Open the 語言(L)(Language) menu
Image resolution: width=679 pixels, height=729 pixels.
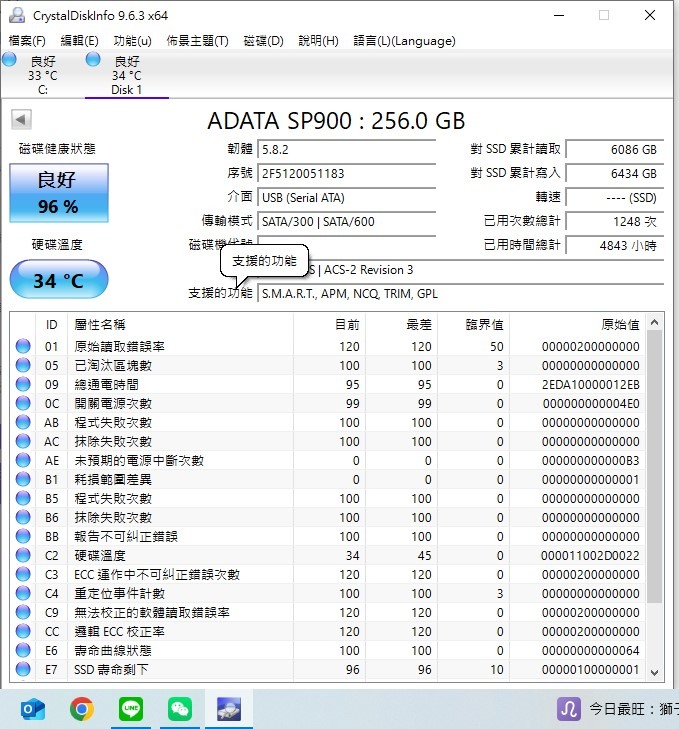[405, 41]
